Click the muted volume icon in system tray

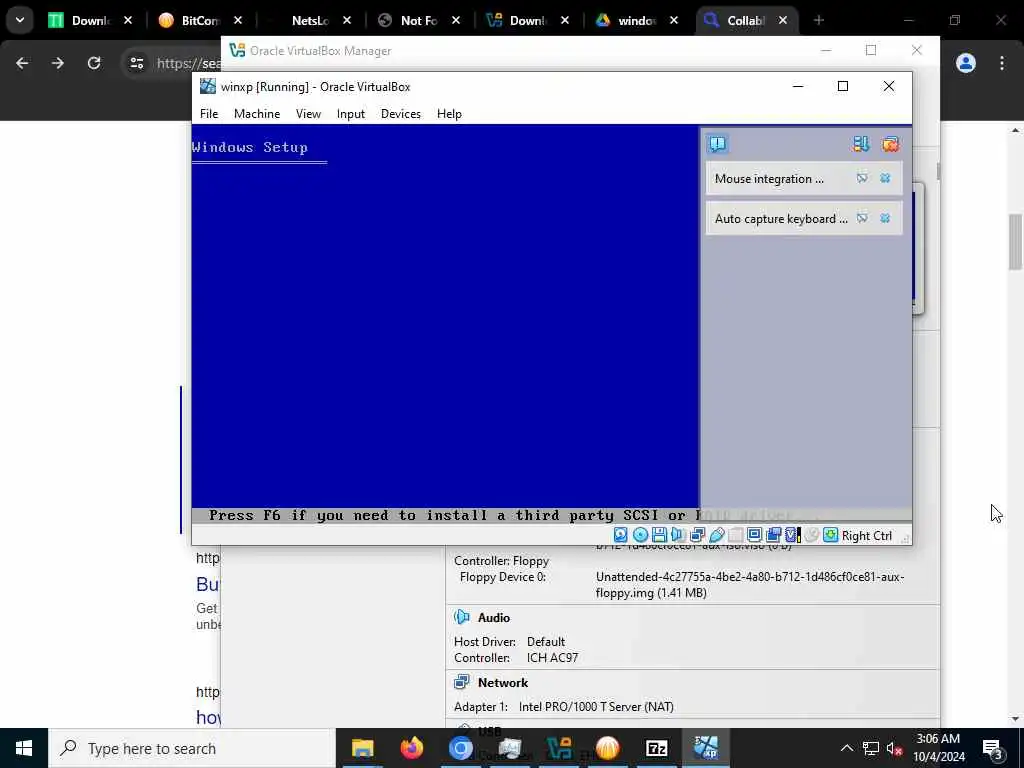click(x=895, y=748)
